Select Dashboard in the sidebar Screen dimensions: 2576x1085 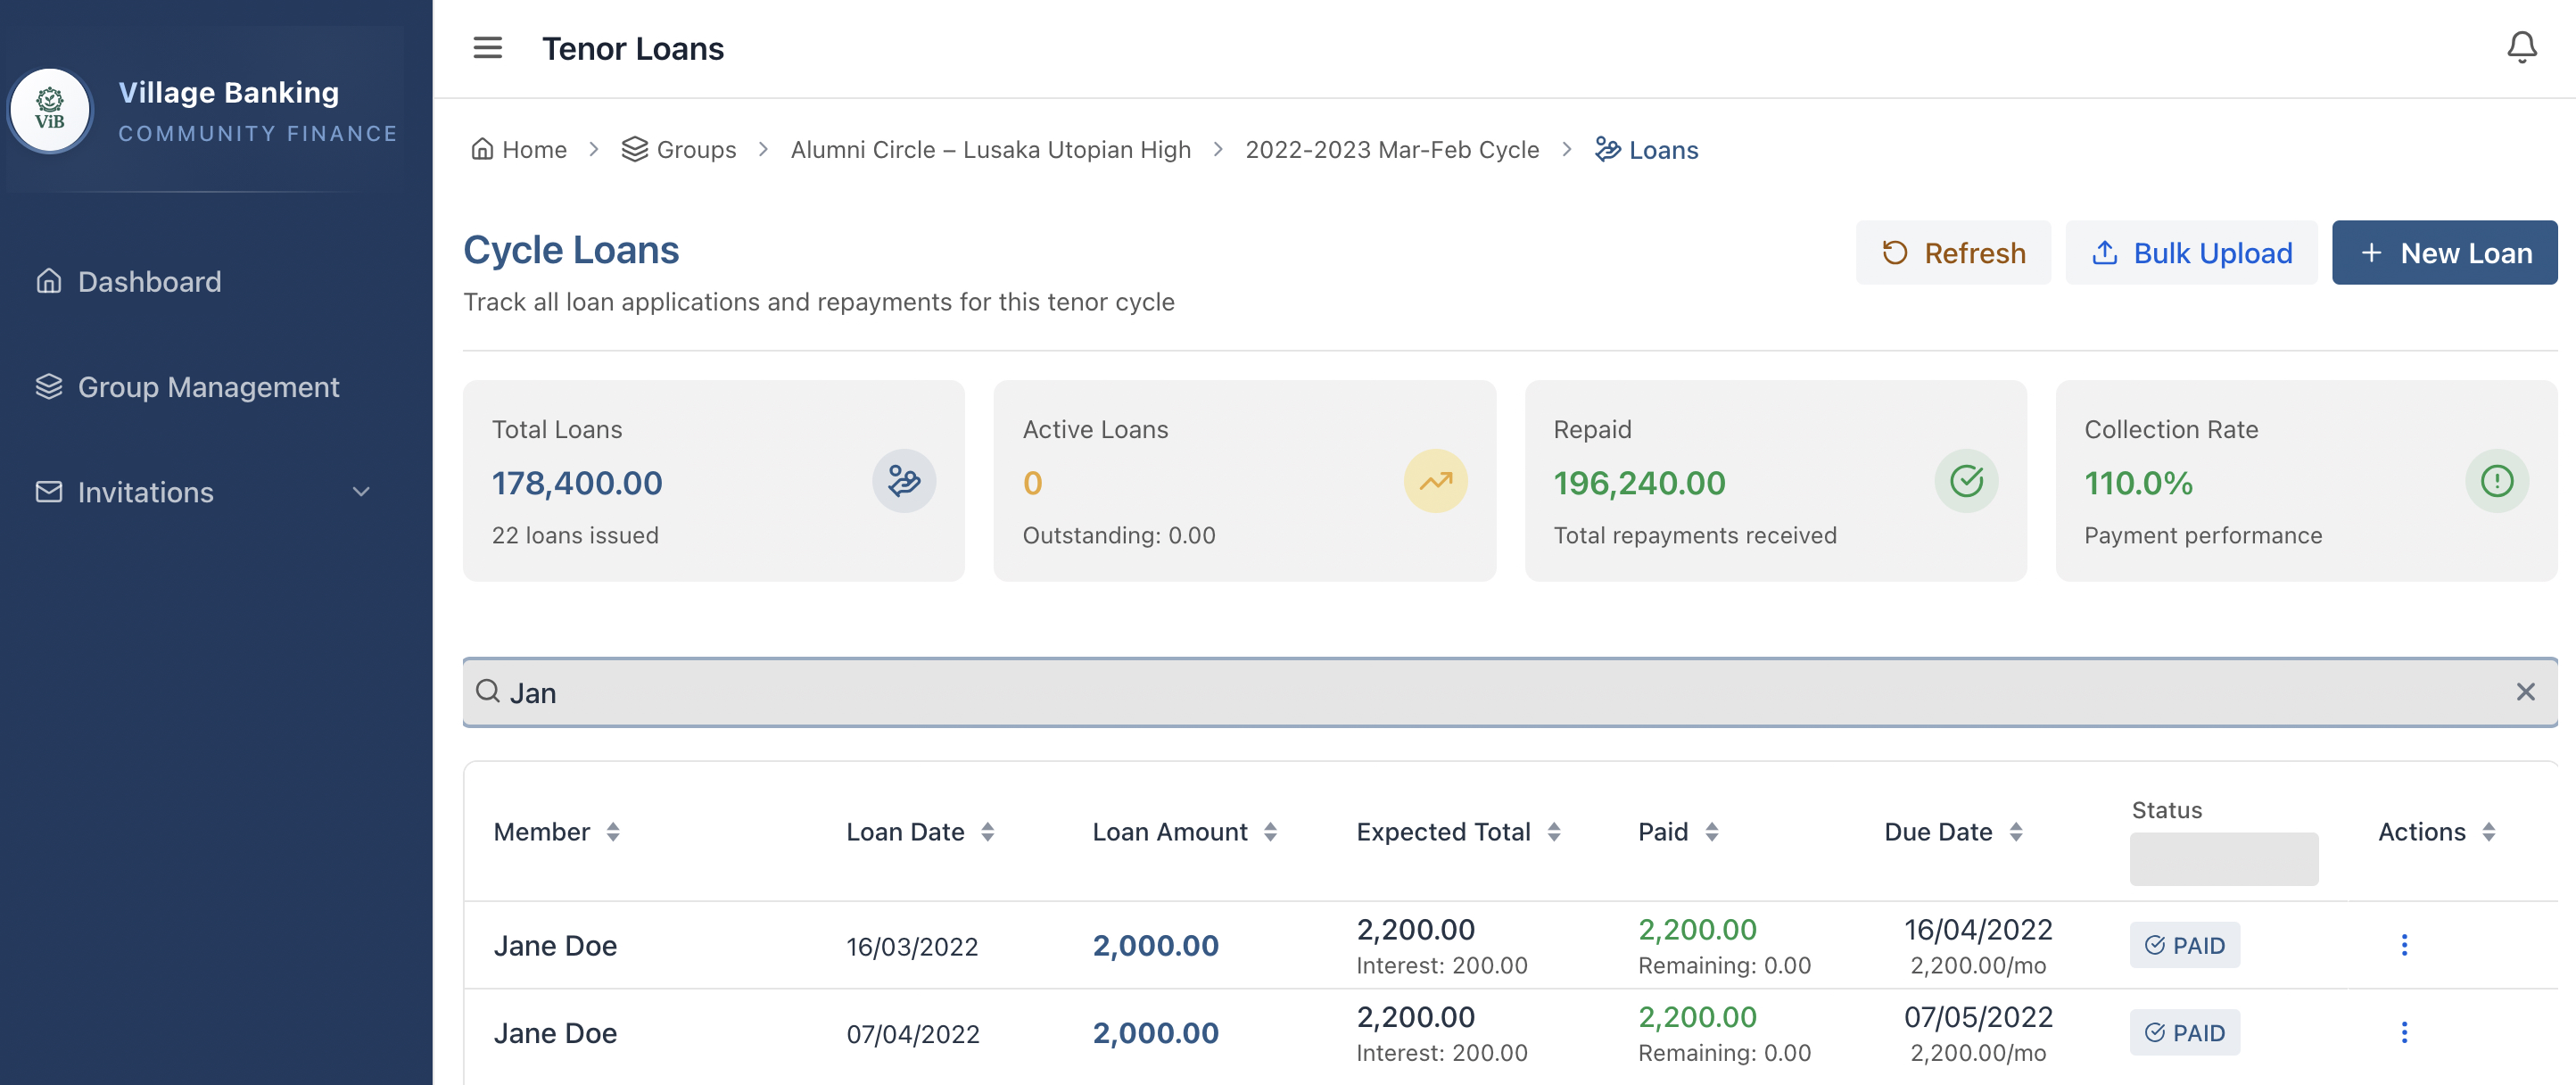point(149,281)
